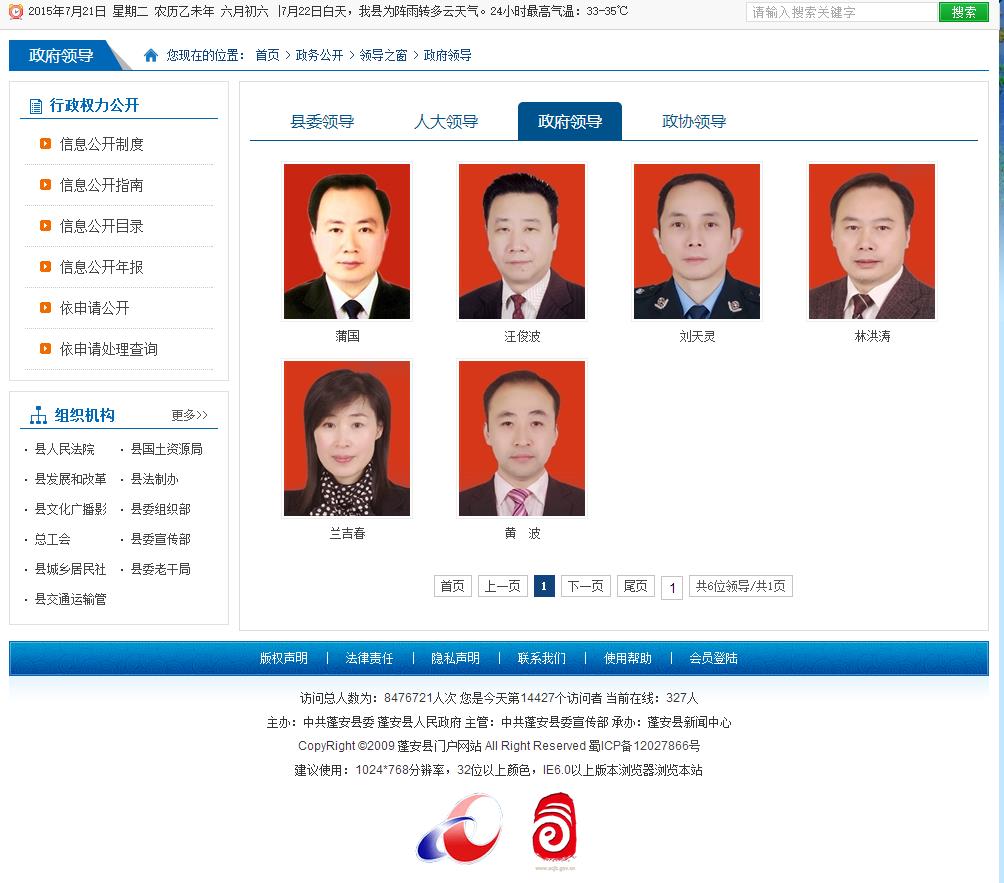Image resolution: width=1004 pixels, height=883 pixels.
Task: Click the search keyword input field
Action: coord(840,12)
